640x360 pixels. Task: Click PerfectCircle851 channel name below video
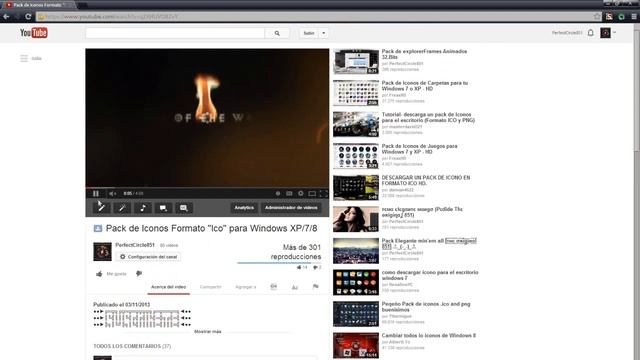(x=135, y=245)
